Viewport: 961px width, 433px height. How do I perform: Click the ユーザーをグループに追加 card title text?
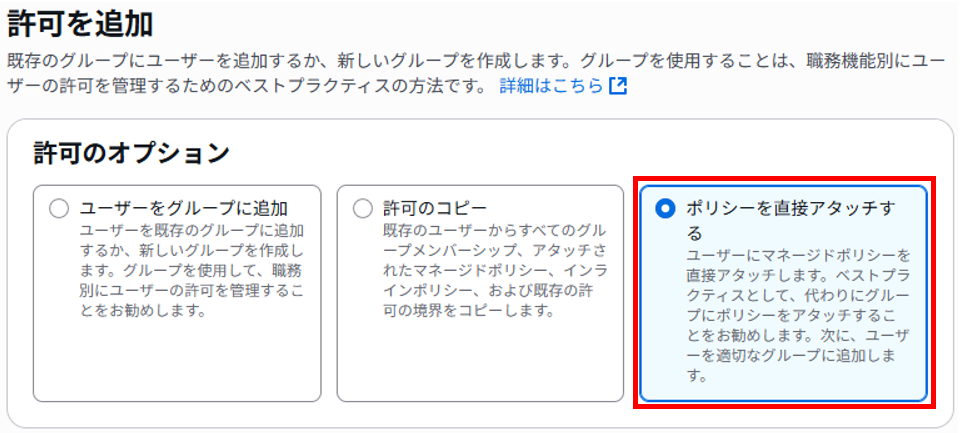coord(184,209)
